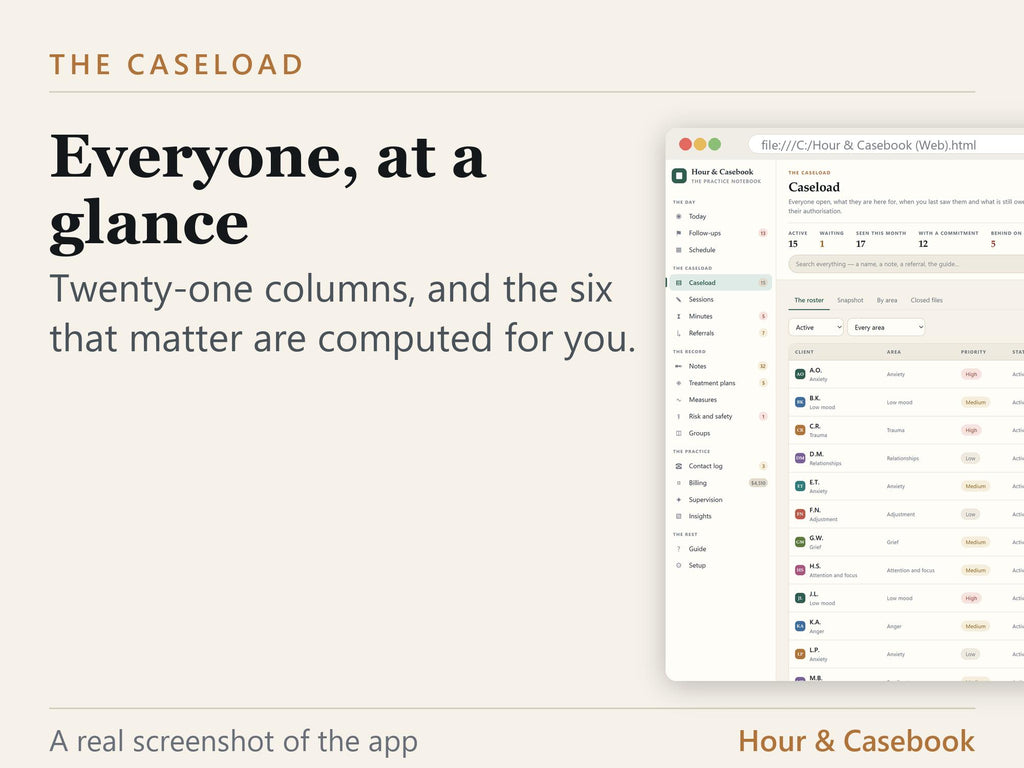This screenshot has height=768, width=1024.
Task: Open the C.R. Trauma client row
Action: point(906,430)
